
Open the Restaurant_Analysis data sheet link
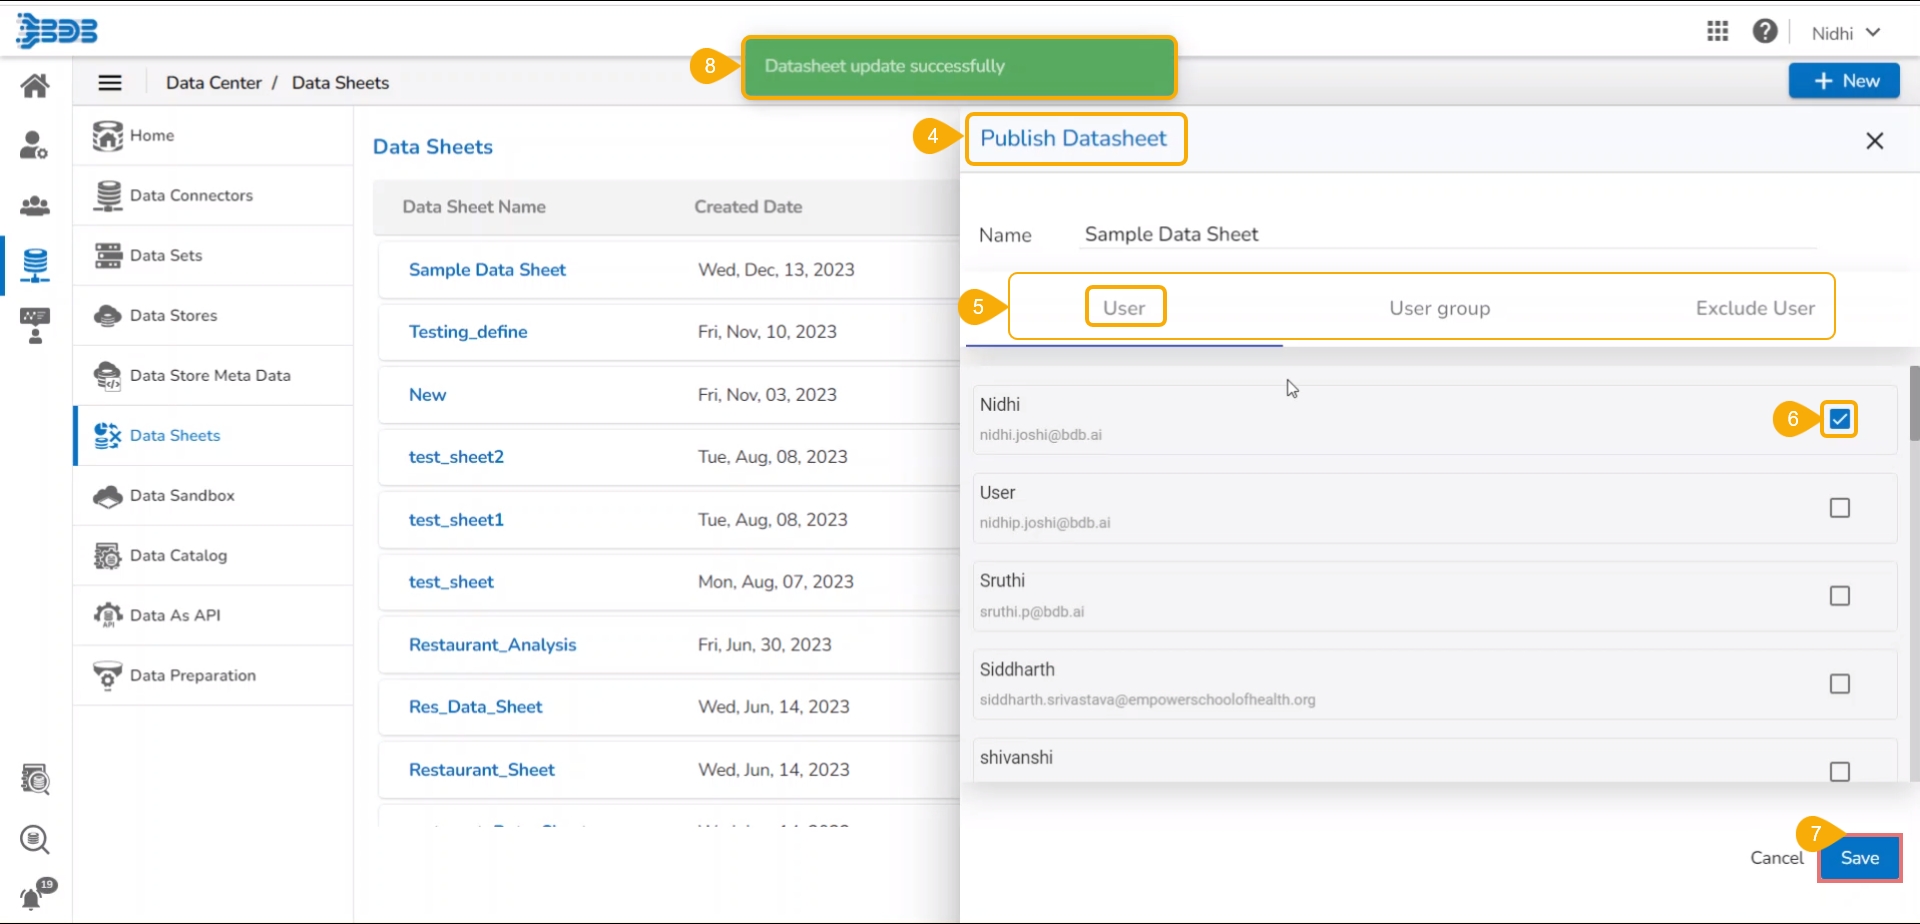(x=492, y=645)
